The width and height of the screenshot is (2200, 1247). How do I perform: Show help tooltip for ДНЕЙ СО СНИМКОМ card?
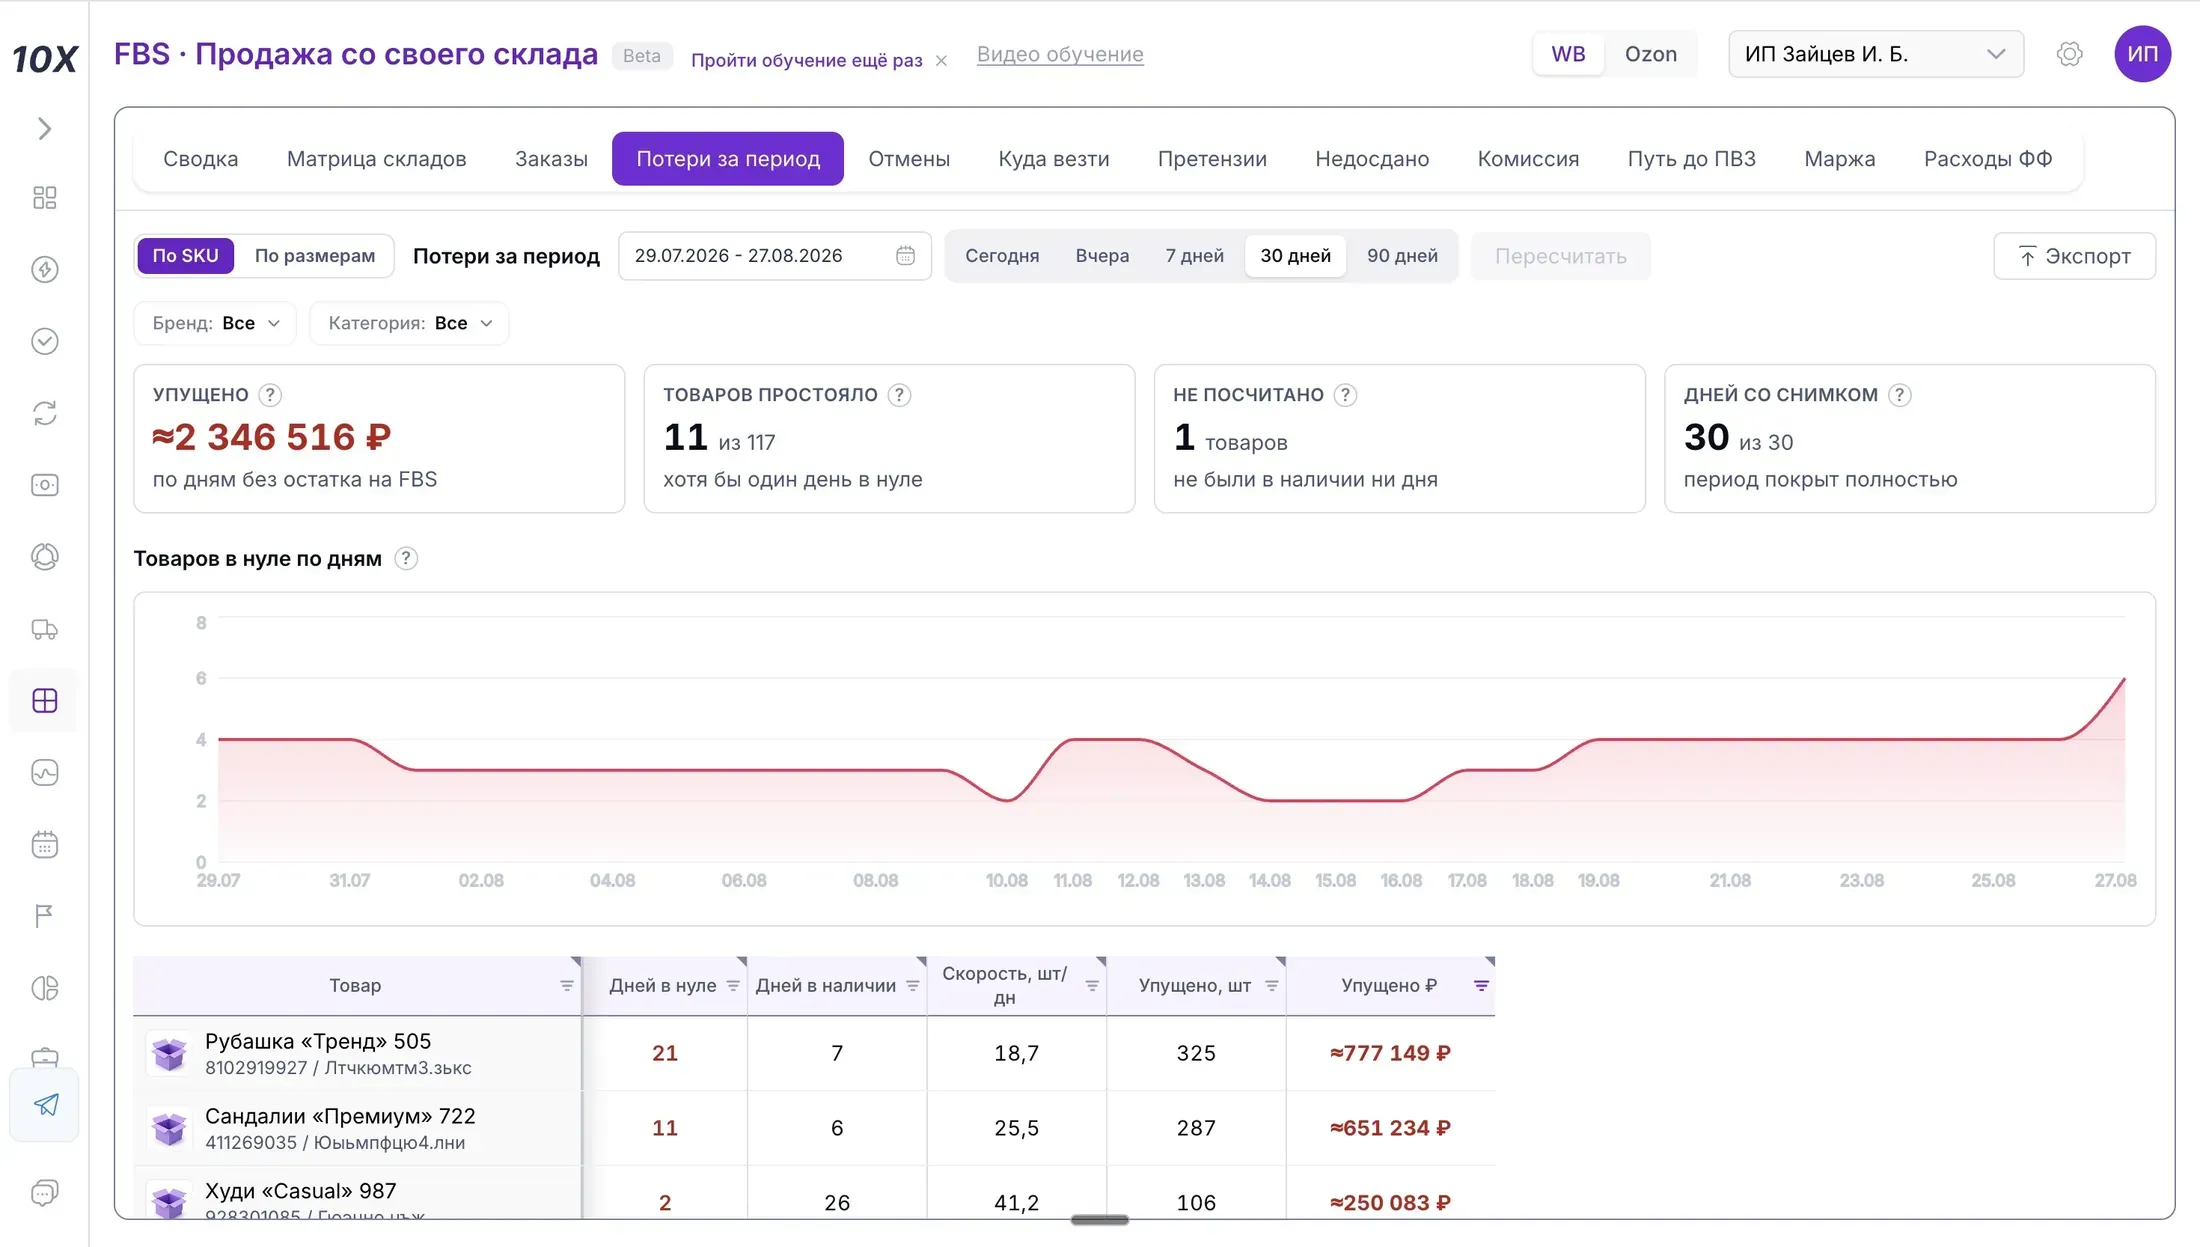(1899, 395)
